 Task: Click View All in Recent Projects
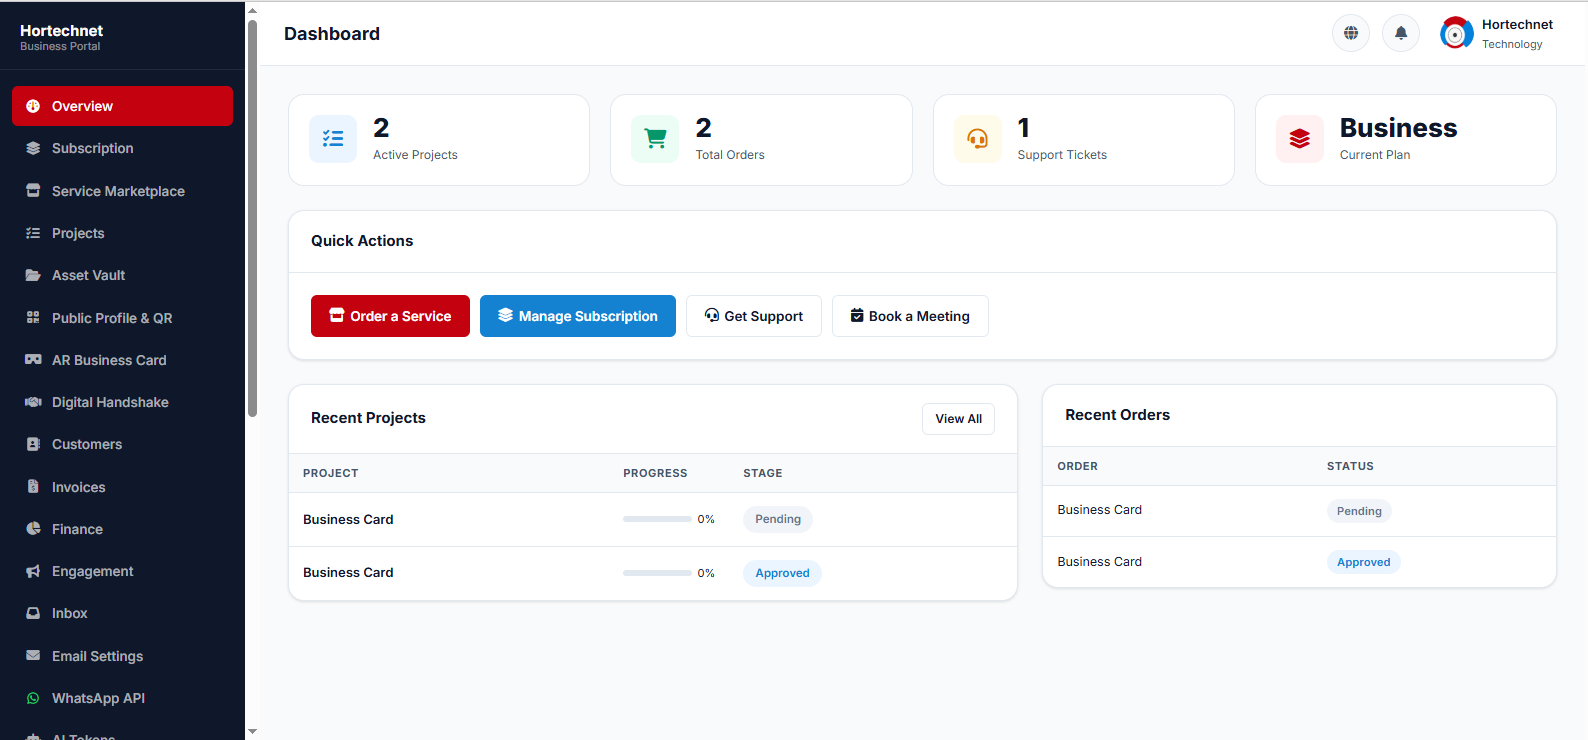coord(958,419)
